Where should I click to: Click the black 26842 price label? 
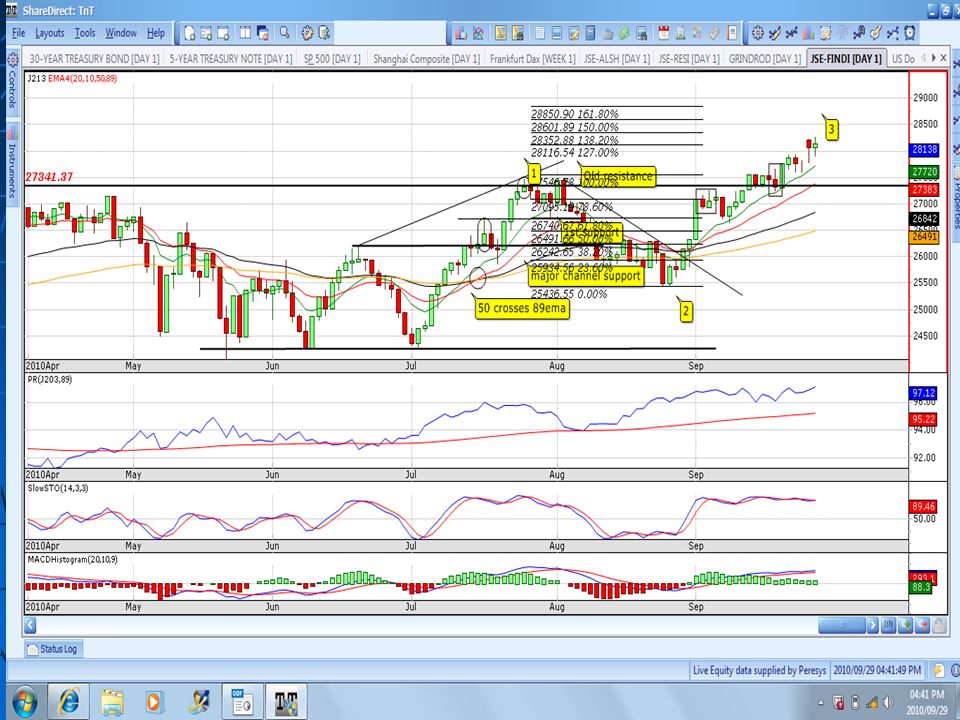click(x=924, y=219)
